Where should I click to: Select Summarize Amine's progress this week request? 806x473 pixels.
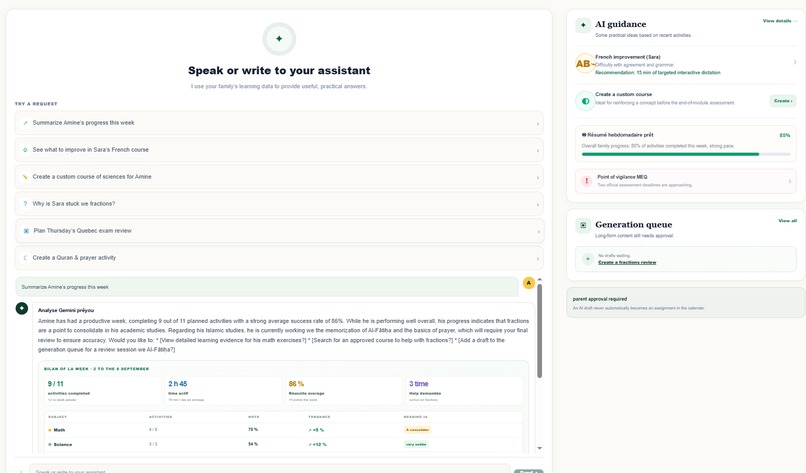[279, 123]
